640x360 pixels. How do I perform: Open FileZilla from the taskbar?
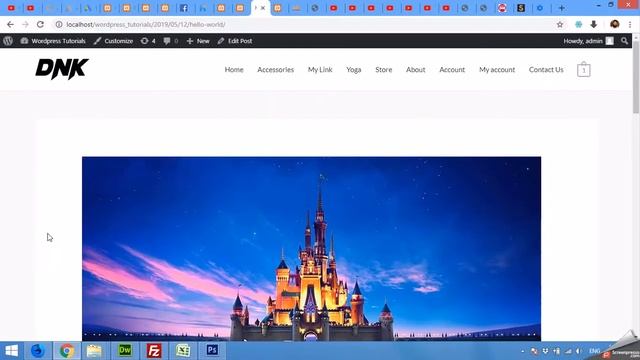pos(154,351)
